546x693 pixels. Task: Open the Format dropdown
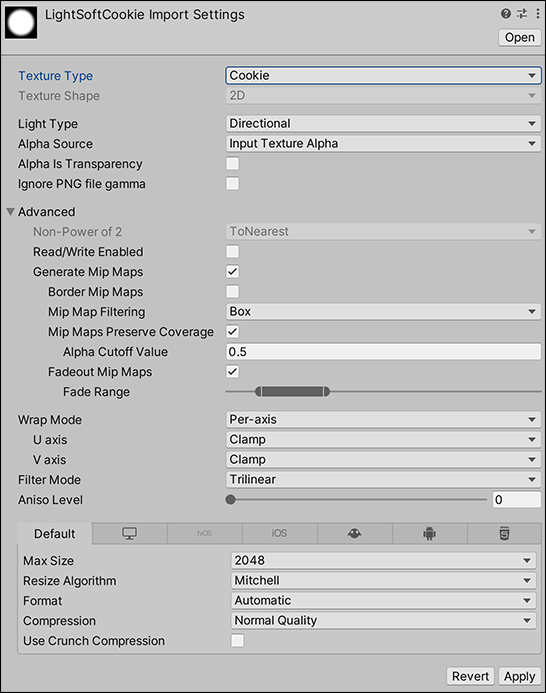[x=383, y=601]
